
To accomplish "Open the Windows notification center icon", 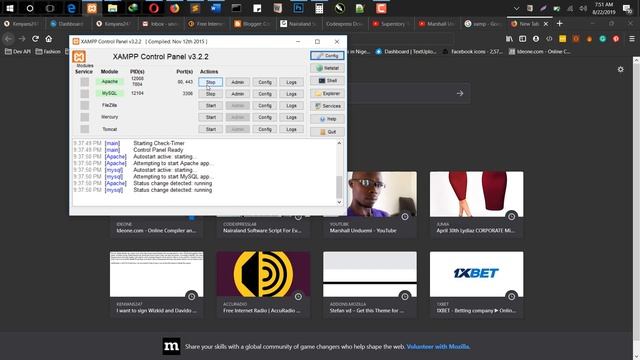I will 627,8.
